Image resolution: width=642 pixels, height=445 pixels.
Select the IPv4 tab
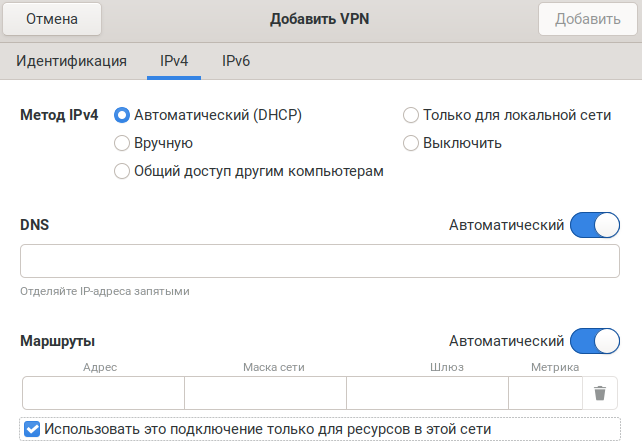(174, 61)
